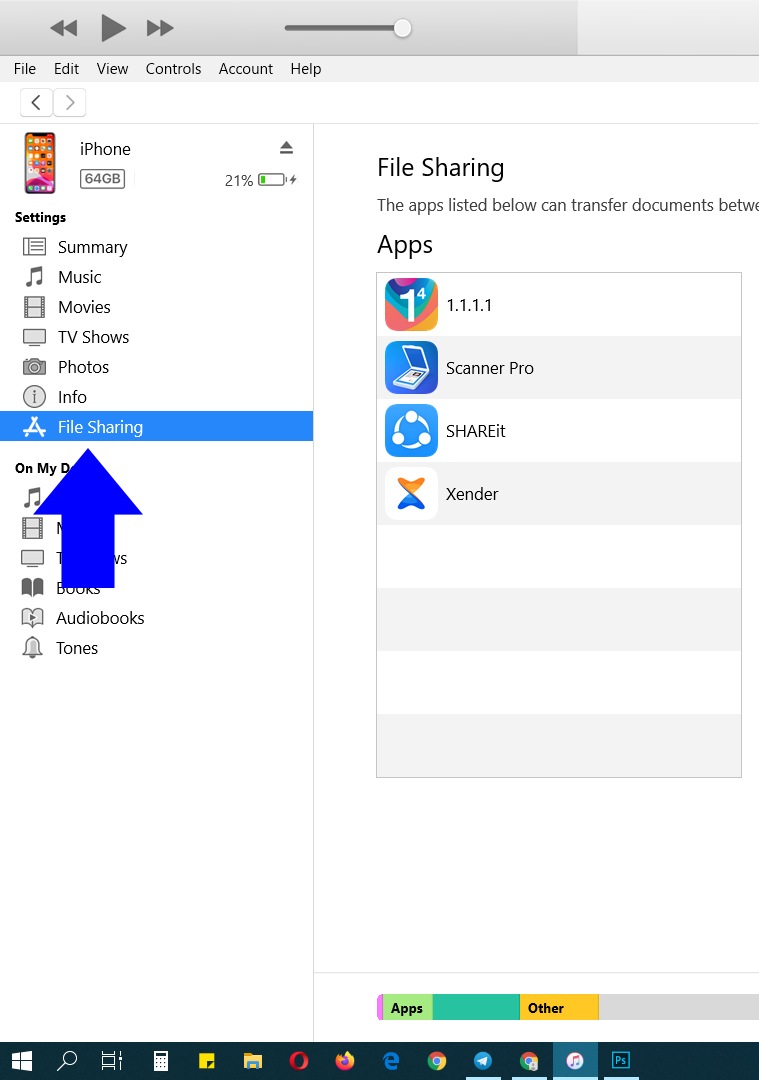
Task: Click the music note icon under On My Device
Action: pyautogui.click(x=33, y=497)
